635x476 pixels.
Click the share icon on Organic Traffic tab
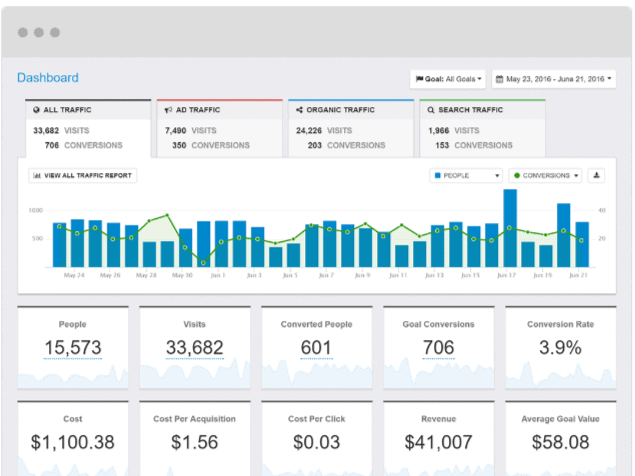pyautogui.click(x=300, y=110)
